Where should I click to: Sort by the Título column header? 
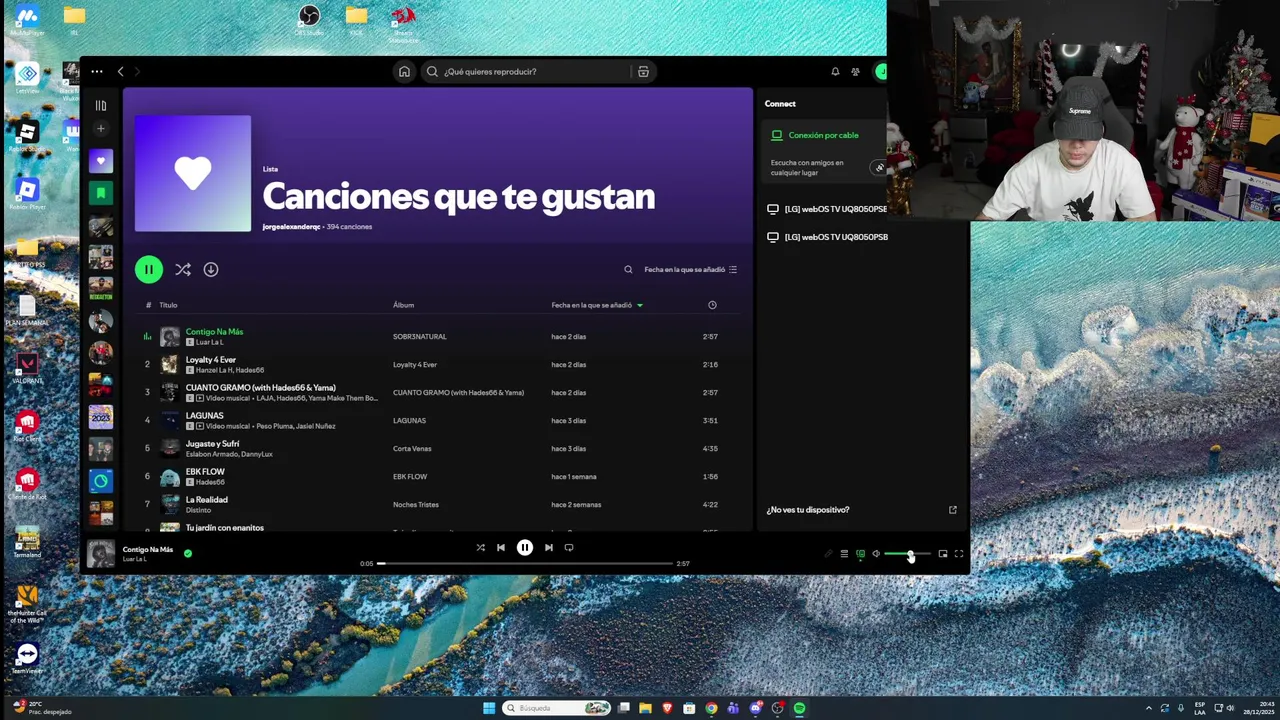(168, 305)
